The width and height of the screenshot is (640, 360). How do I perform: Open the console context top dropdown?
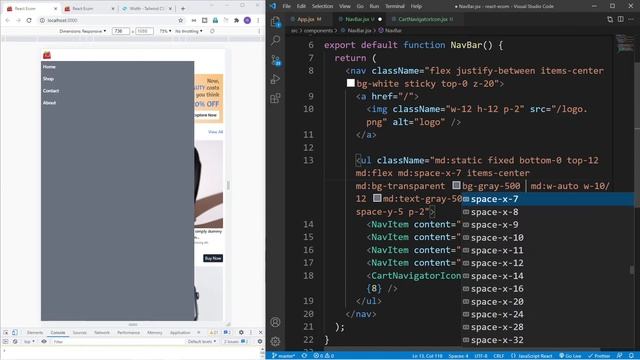[29, 341]
